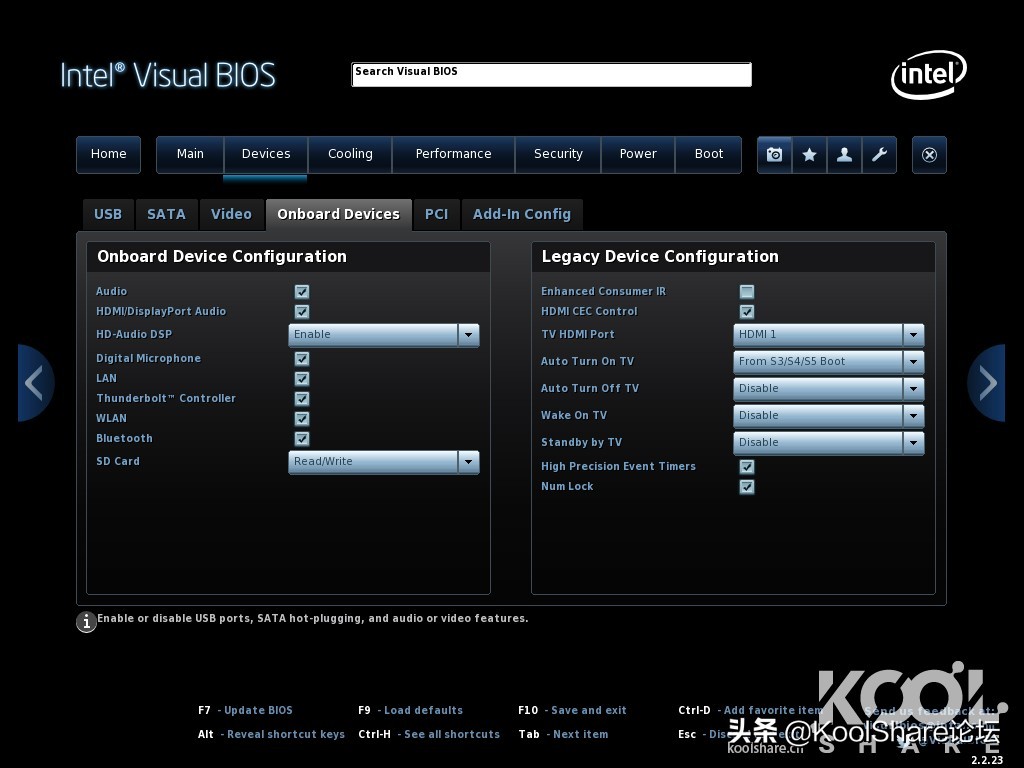Click the Intel Visual BIOS title
The width and height of the screenshot is (1024, 768).
click(168, 75)
